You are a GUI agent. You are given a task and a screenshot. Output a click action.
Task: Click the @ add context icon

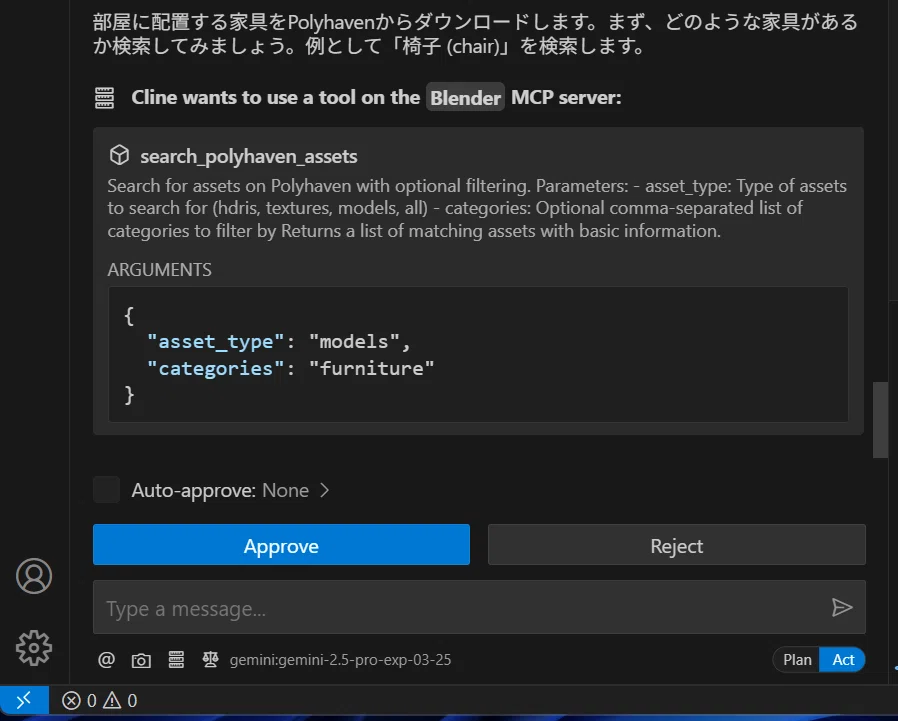click(107, 660)
